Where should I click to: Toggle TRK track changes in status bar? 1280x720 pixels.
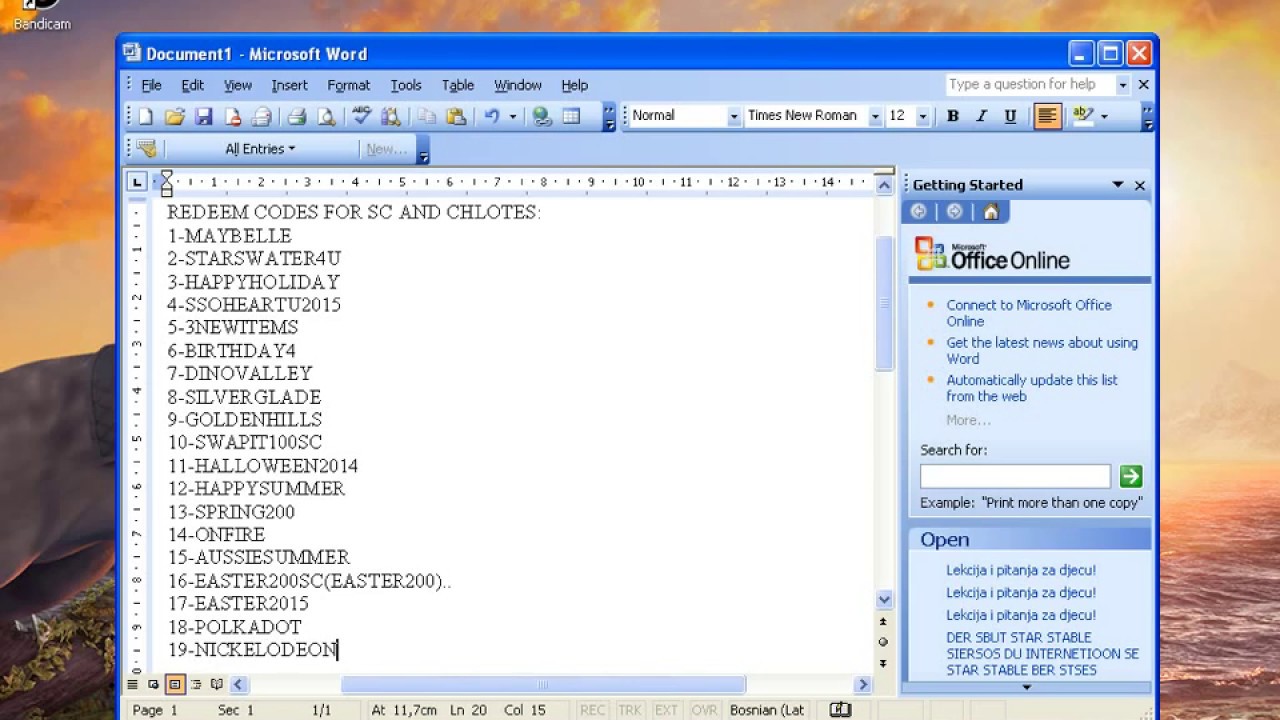(x=629, y=710)
